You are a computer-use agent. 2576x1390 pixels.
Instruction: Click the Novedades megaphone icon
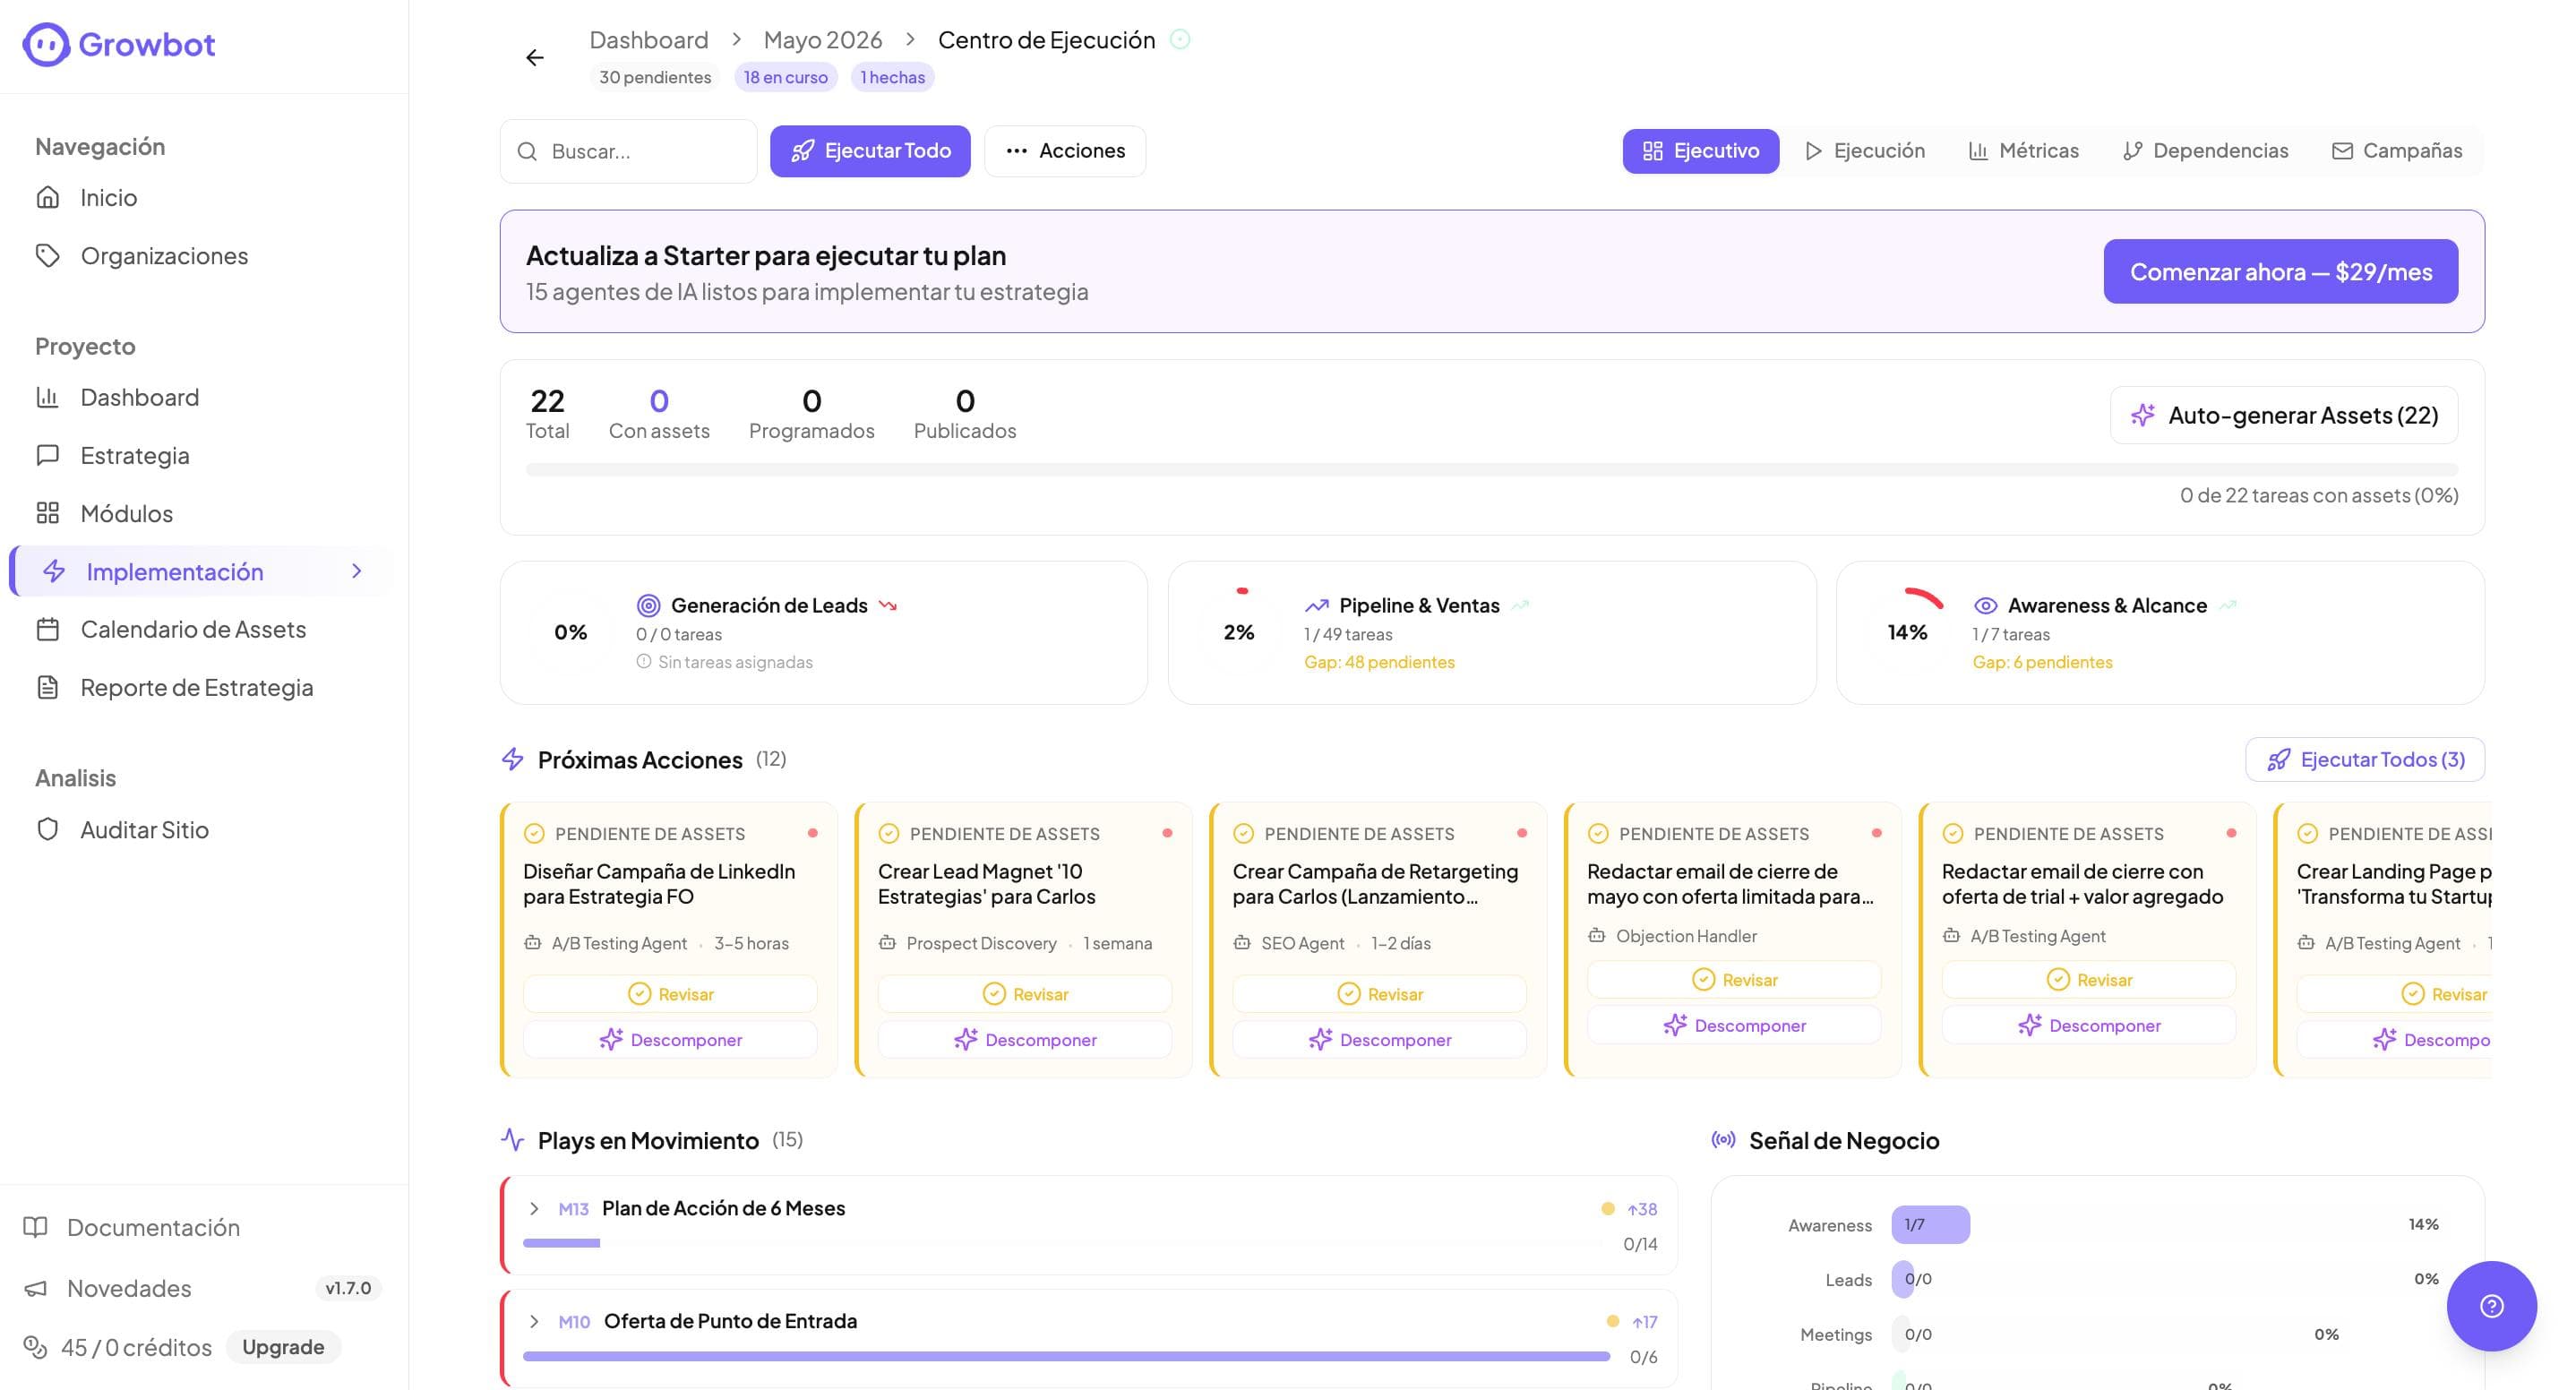tap(36, 1288)
